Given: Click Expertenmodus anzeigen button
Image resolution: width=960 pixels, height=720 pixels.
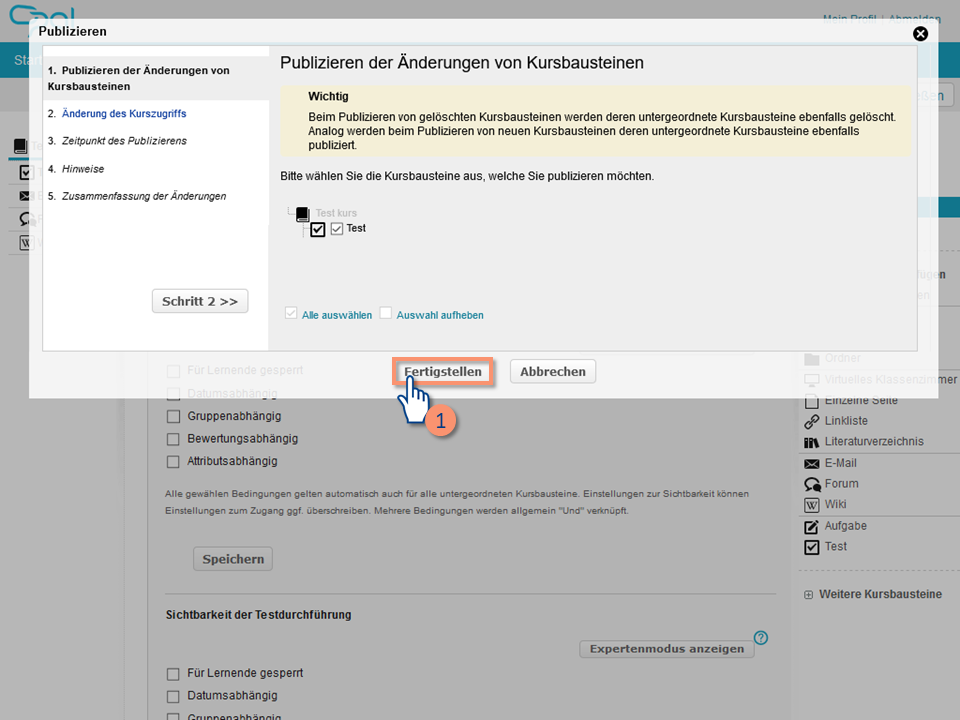Looking at the screenshot, I should pyautogui.click(x=667, y=649).
